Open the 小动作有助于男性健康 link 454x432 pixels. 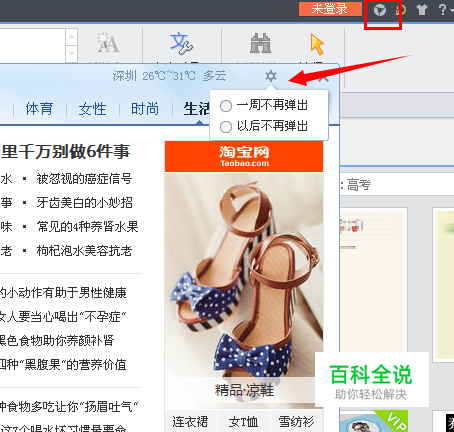(63, 293)
